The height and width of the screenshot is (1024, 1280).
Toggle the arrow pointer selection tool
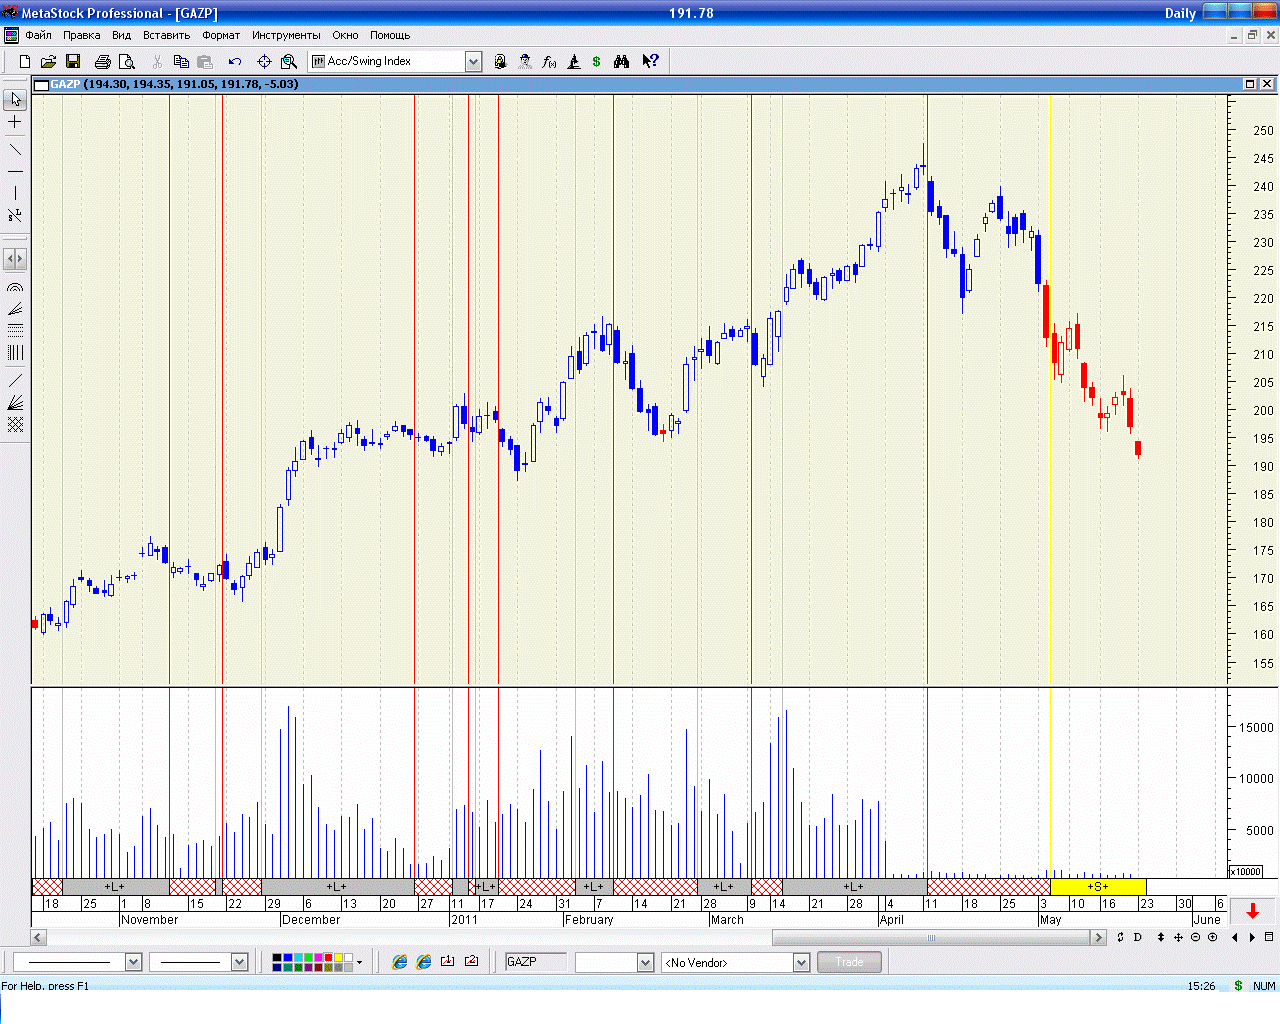(15, 100)
